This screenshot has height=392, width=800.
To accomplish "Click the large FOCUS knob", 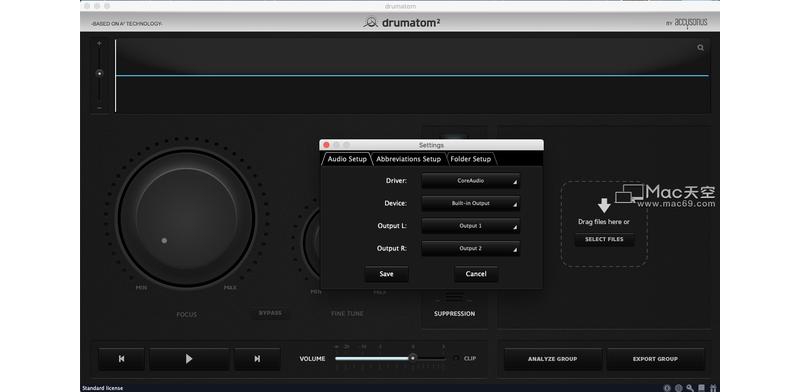I will pyautogui.click(x=186, y=218).
